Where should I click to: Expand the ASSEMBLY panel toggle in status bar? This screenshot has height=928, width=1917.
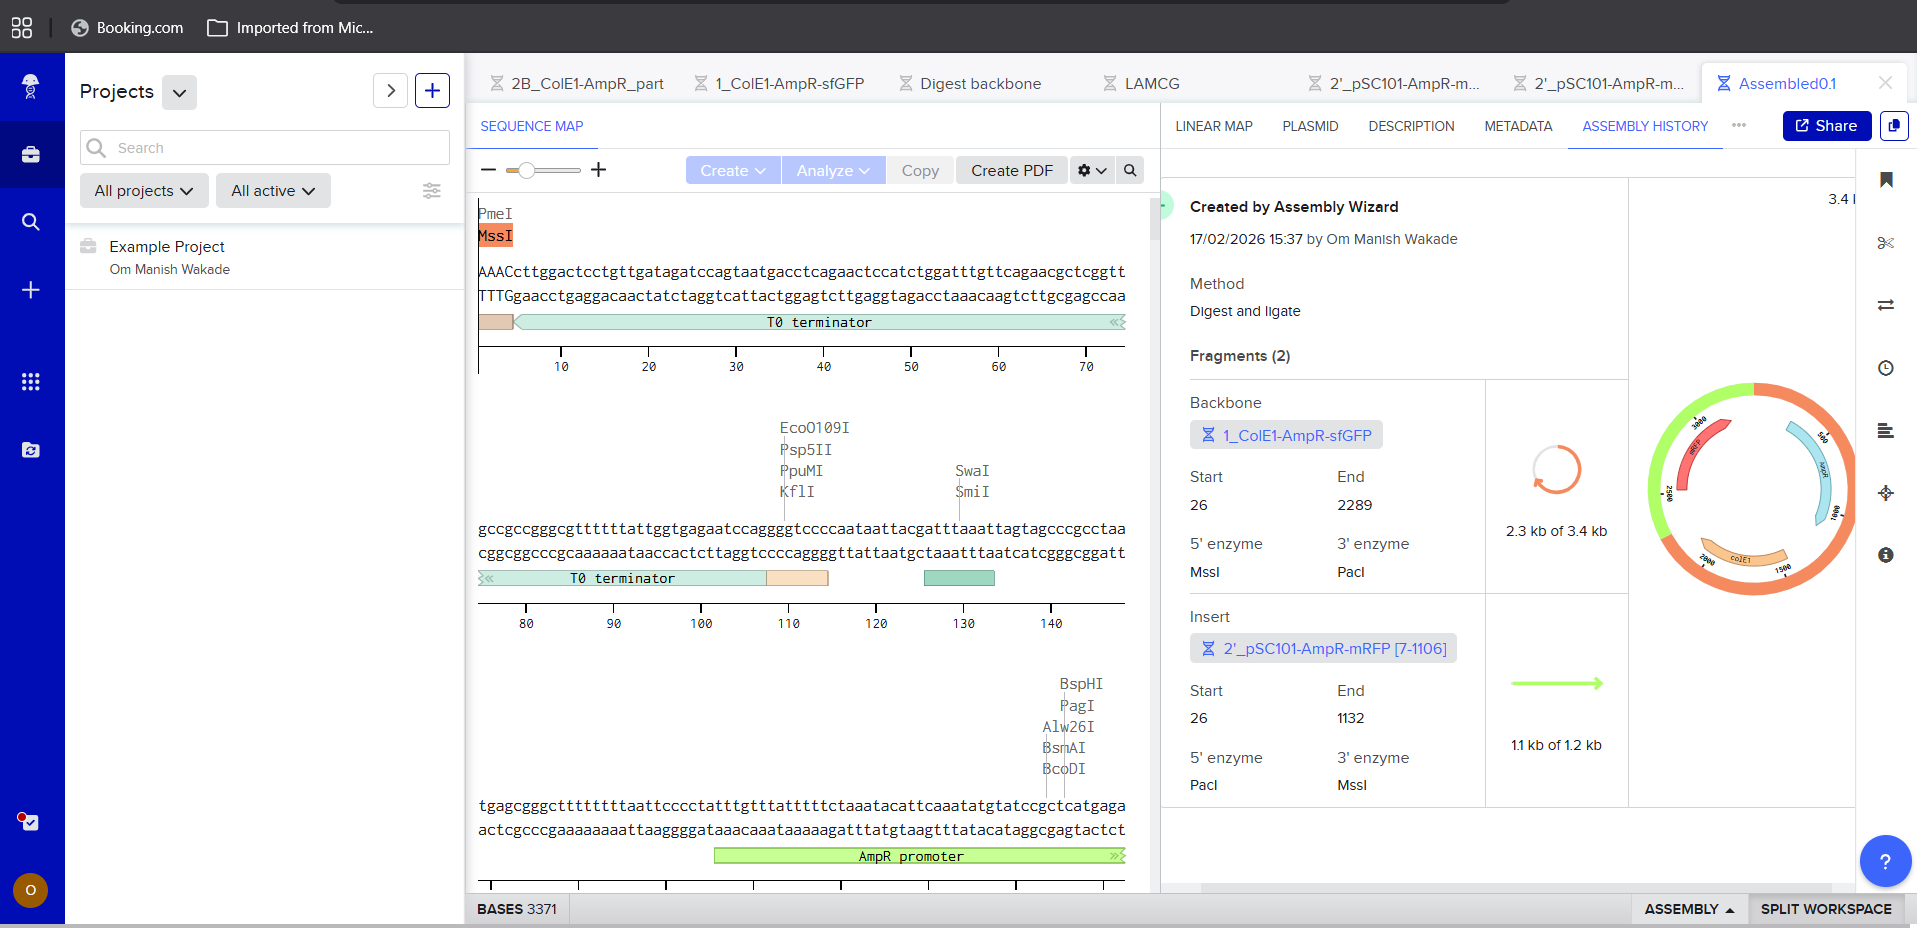[1689, 909]
